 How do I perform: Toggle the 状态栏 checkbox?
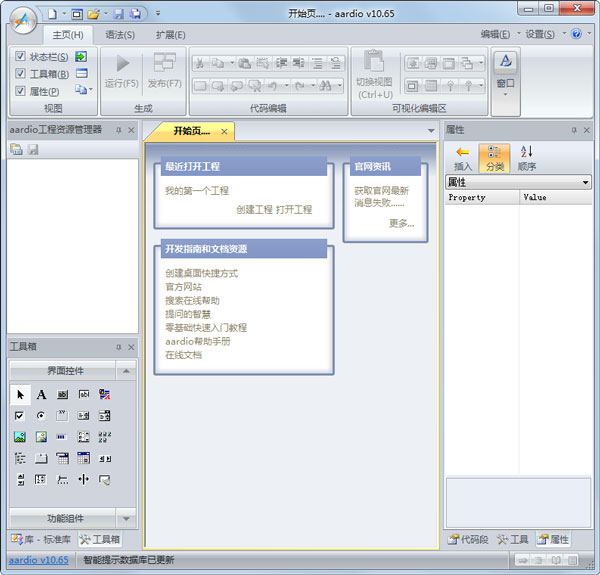tap(21, 57)
